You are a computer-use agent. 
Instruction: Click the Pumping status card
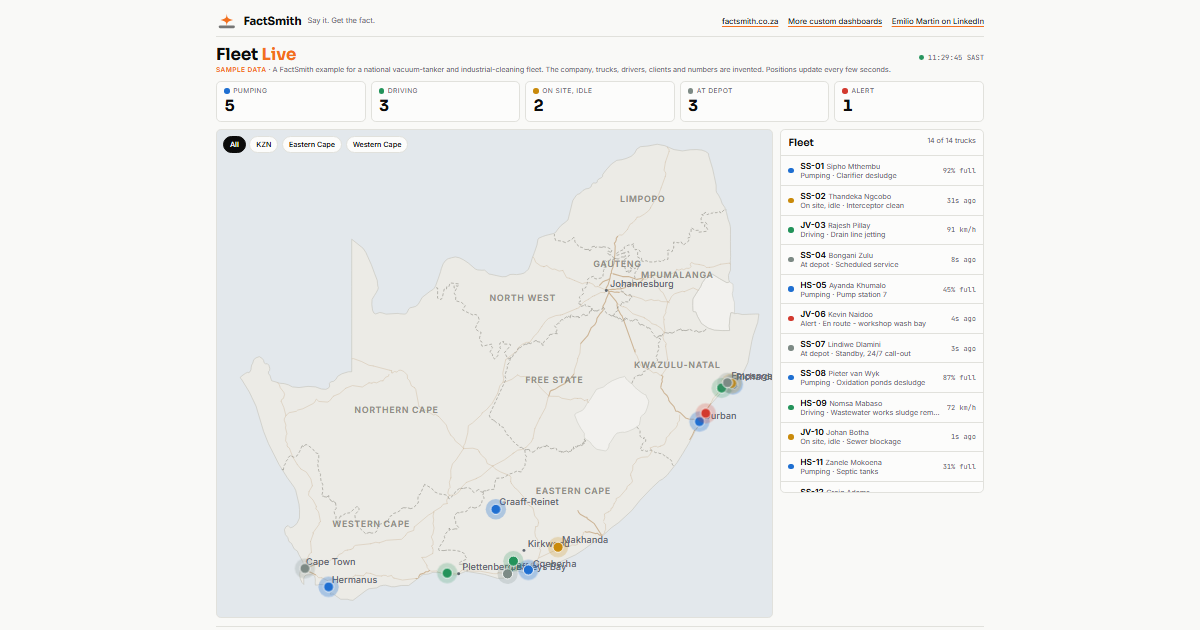tap(291, 101)
